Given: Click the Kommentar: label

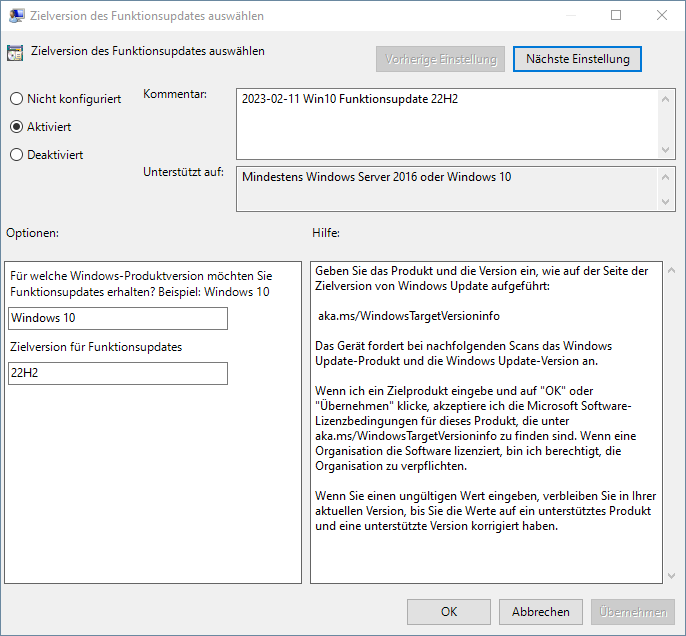Looking at the screenshot, I should click(x=175, y=94).
